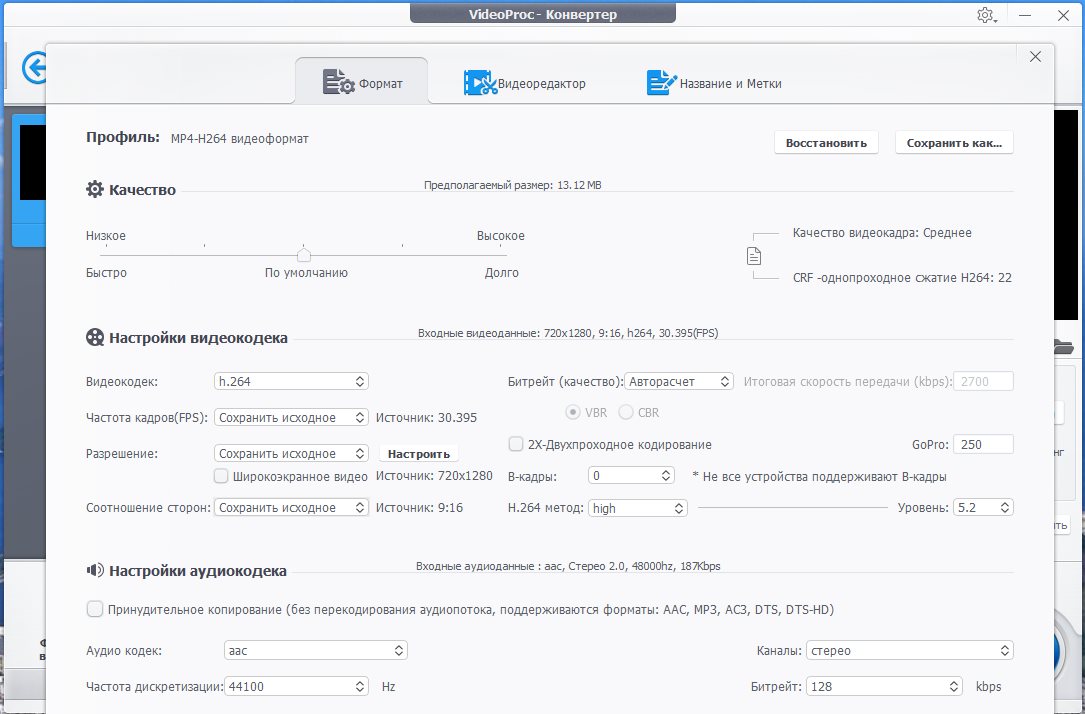Open the H.264 метод high dropdown

point(638,508)
